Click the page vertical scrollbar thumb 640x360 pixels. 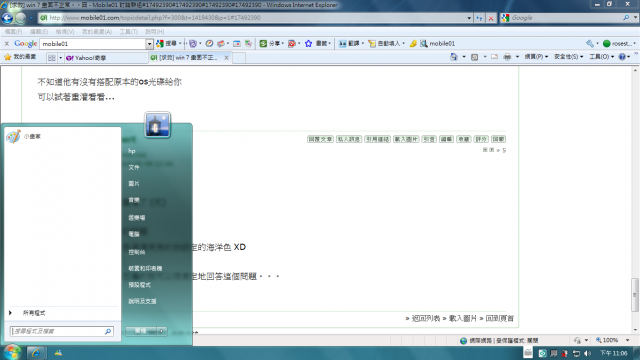point(635,294)
